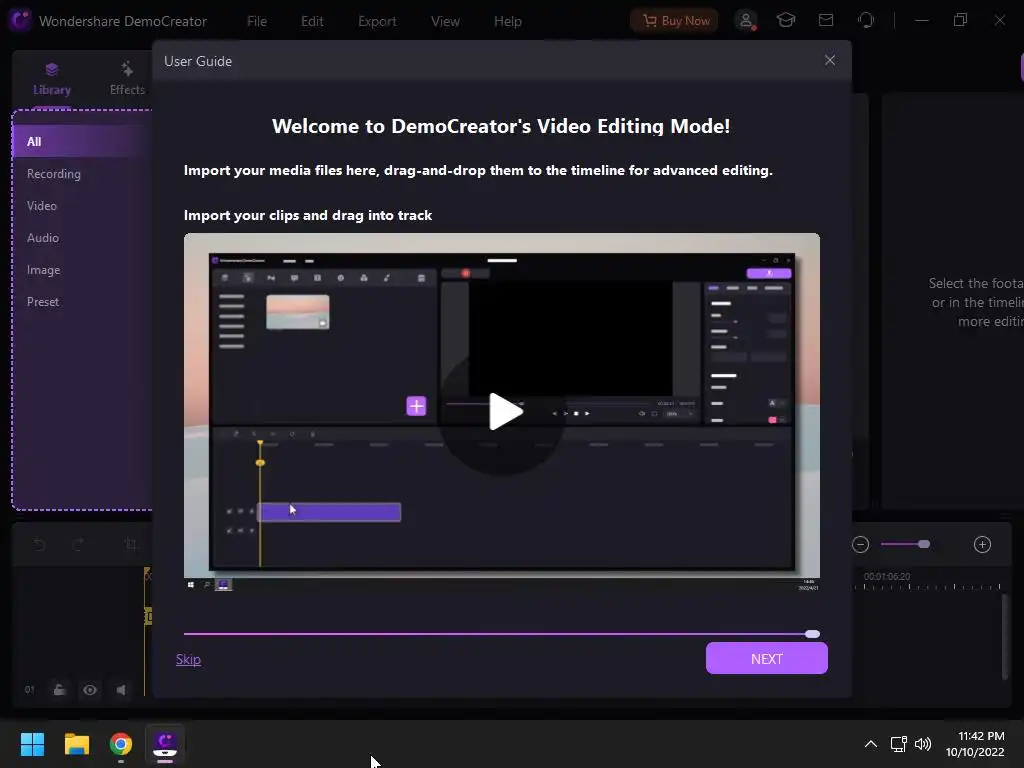Select the Preset library category

[x=42, y=302]
